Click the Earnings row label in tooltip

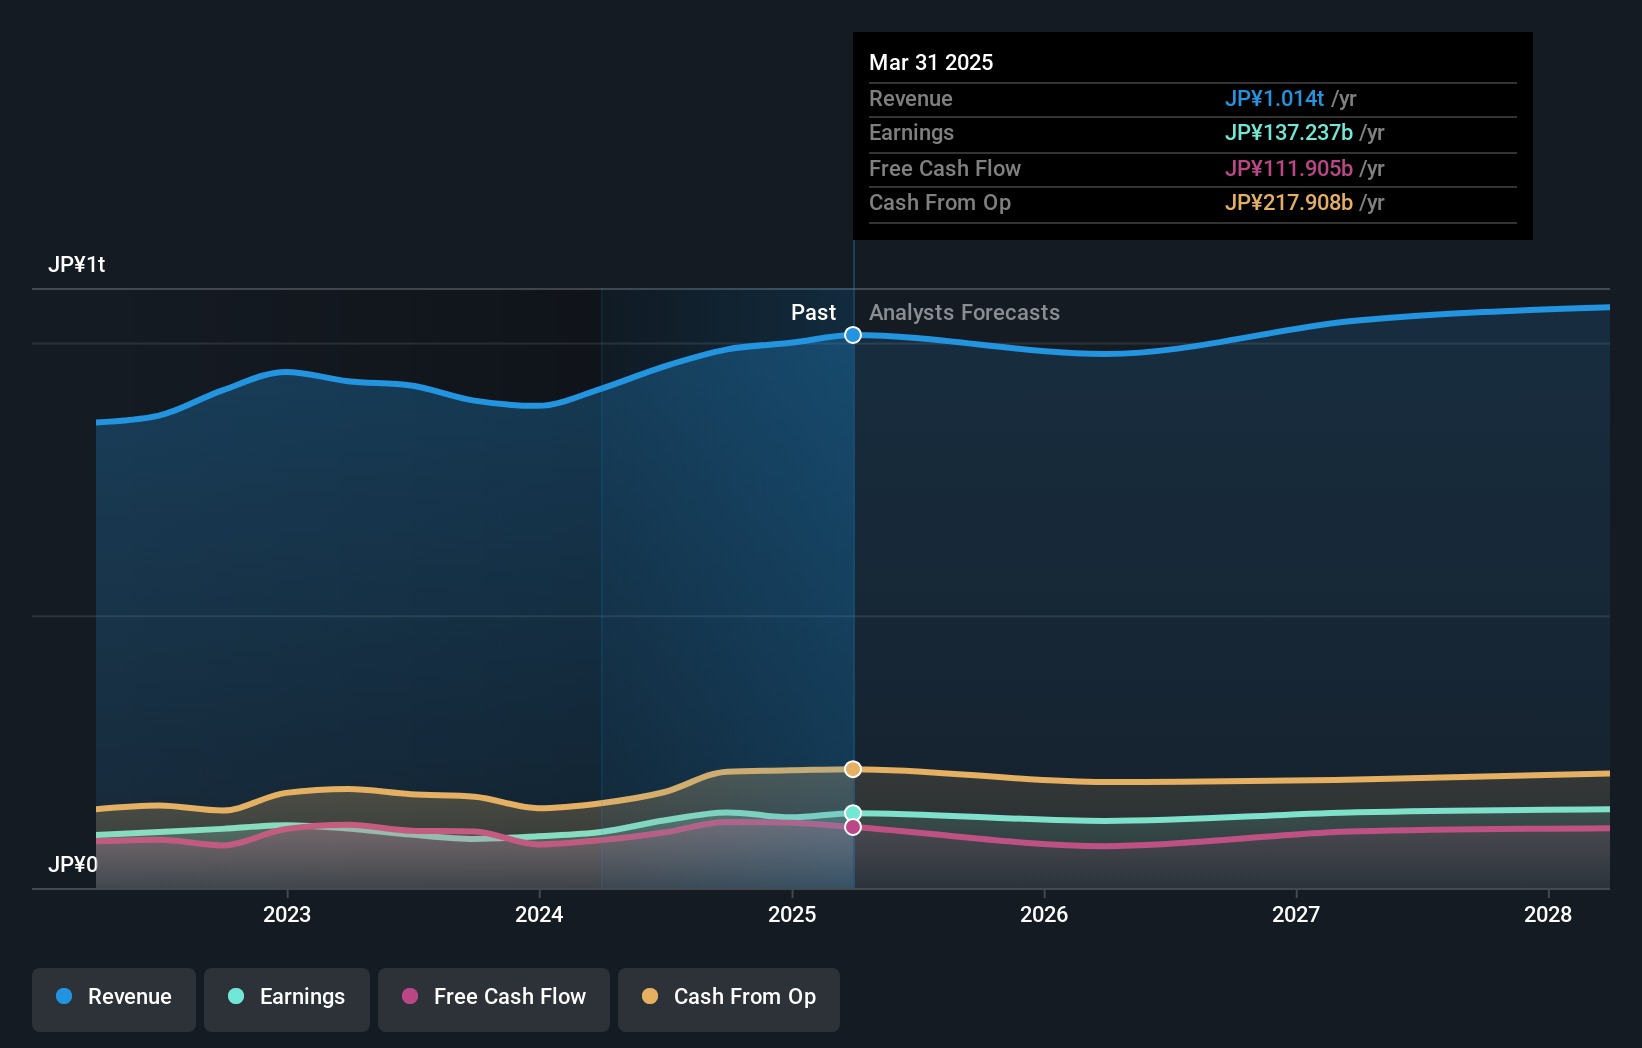(911, 132)
